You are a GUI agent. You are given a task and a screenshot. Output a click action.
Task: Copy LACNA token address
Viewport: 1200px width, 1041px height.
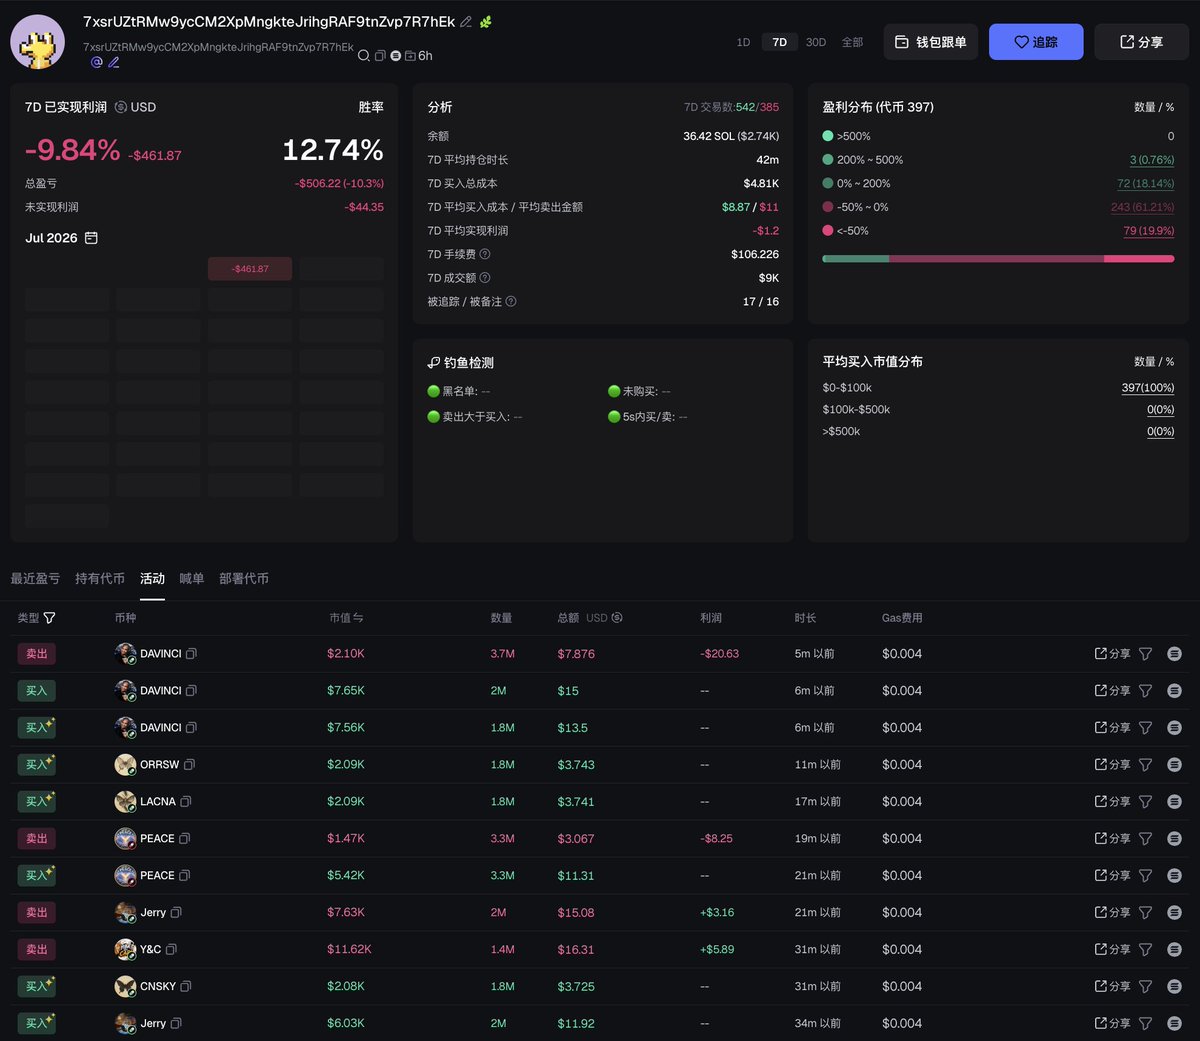[185, 802]
